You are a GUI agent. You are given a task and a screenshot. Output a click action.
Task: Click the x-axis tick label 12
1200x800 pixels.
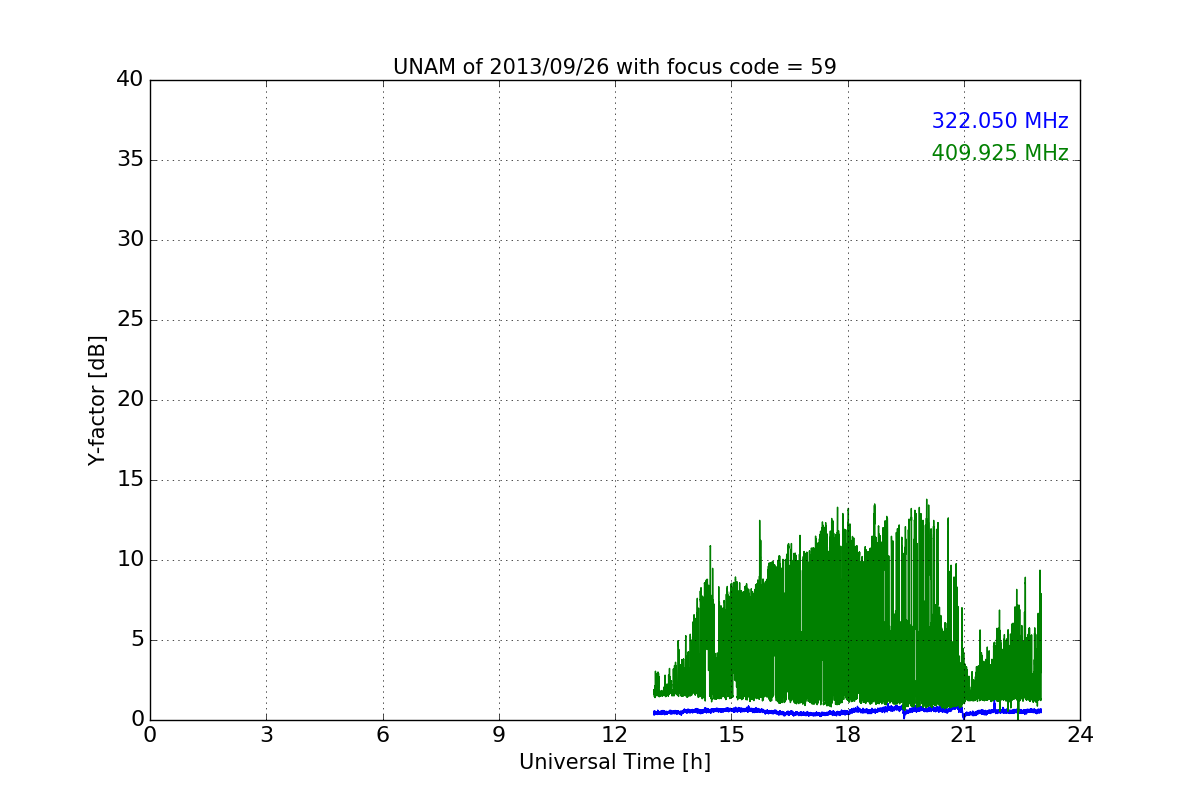pos(615,735)
